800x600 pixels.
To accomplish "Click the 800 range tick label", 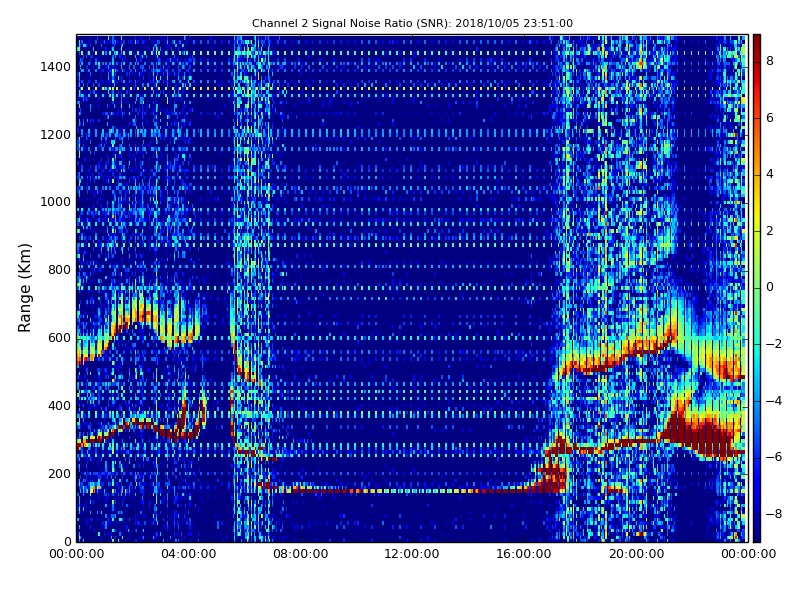I will [59, 270].
